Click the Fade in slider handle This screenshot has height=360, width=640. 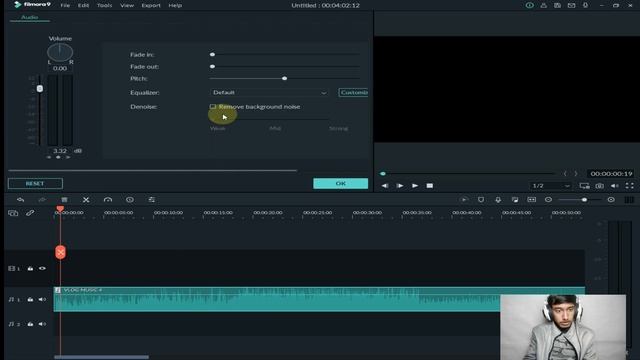click(212, 54)
